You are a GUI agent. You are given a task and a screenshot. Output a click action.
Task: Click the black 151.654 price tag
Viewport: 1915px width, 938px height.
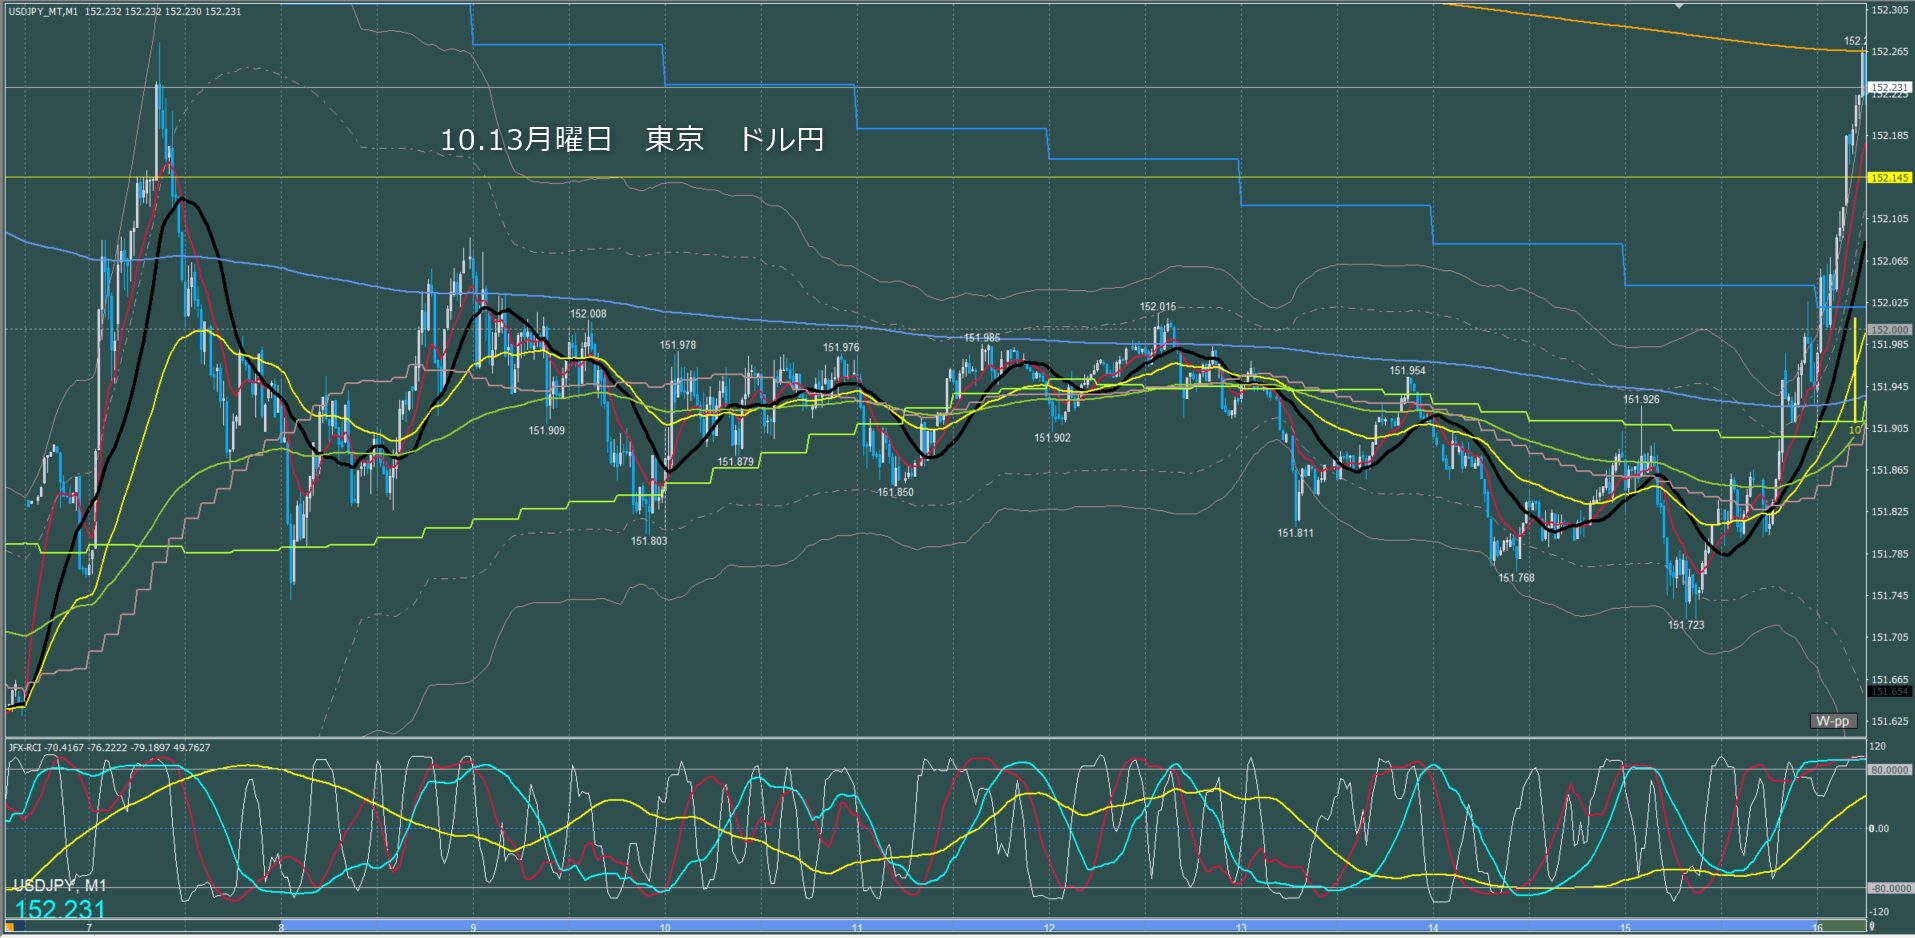[x=1889, y=691]
